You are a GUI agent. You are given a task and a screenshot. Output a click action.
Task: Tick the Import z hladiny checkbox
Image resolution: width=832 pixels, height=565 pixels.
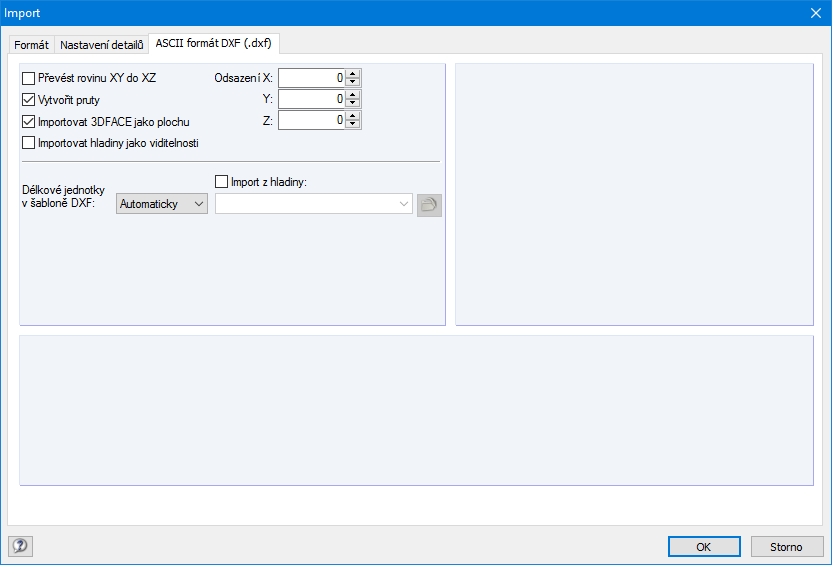[x=221, y=182]
